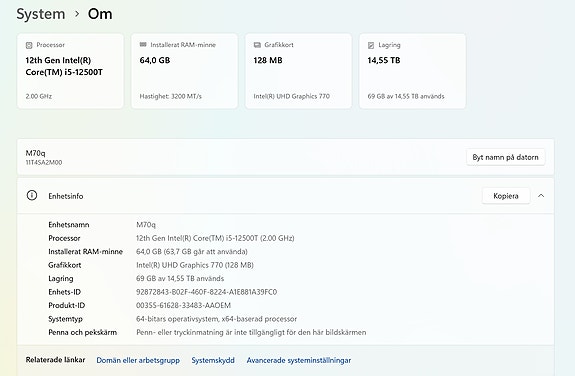Click the Processor value in device info

(215, 238)
